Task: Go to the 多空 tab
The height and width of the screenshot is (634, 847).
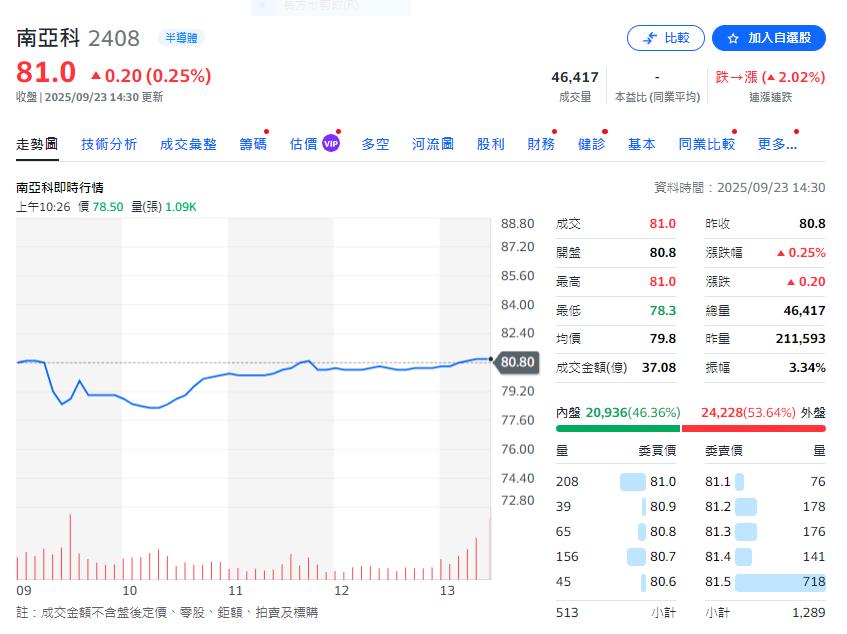Action: [375, 144]
